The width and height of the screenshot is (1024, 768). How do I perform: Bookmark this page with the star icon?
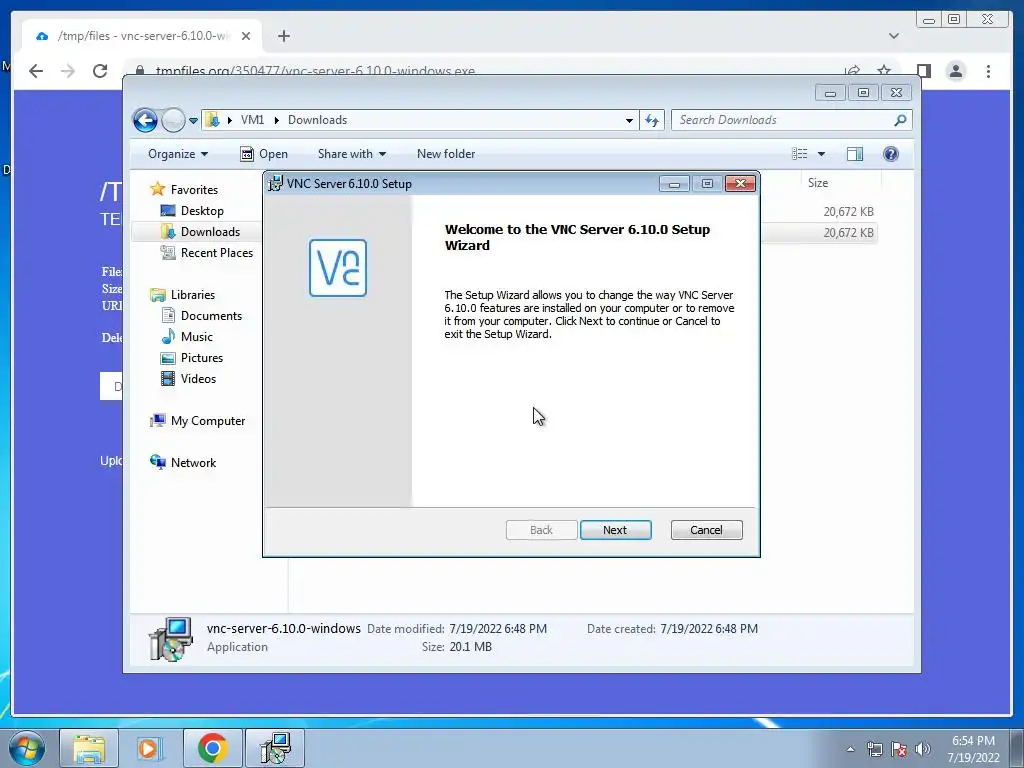tap(884, 71)
